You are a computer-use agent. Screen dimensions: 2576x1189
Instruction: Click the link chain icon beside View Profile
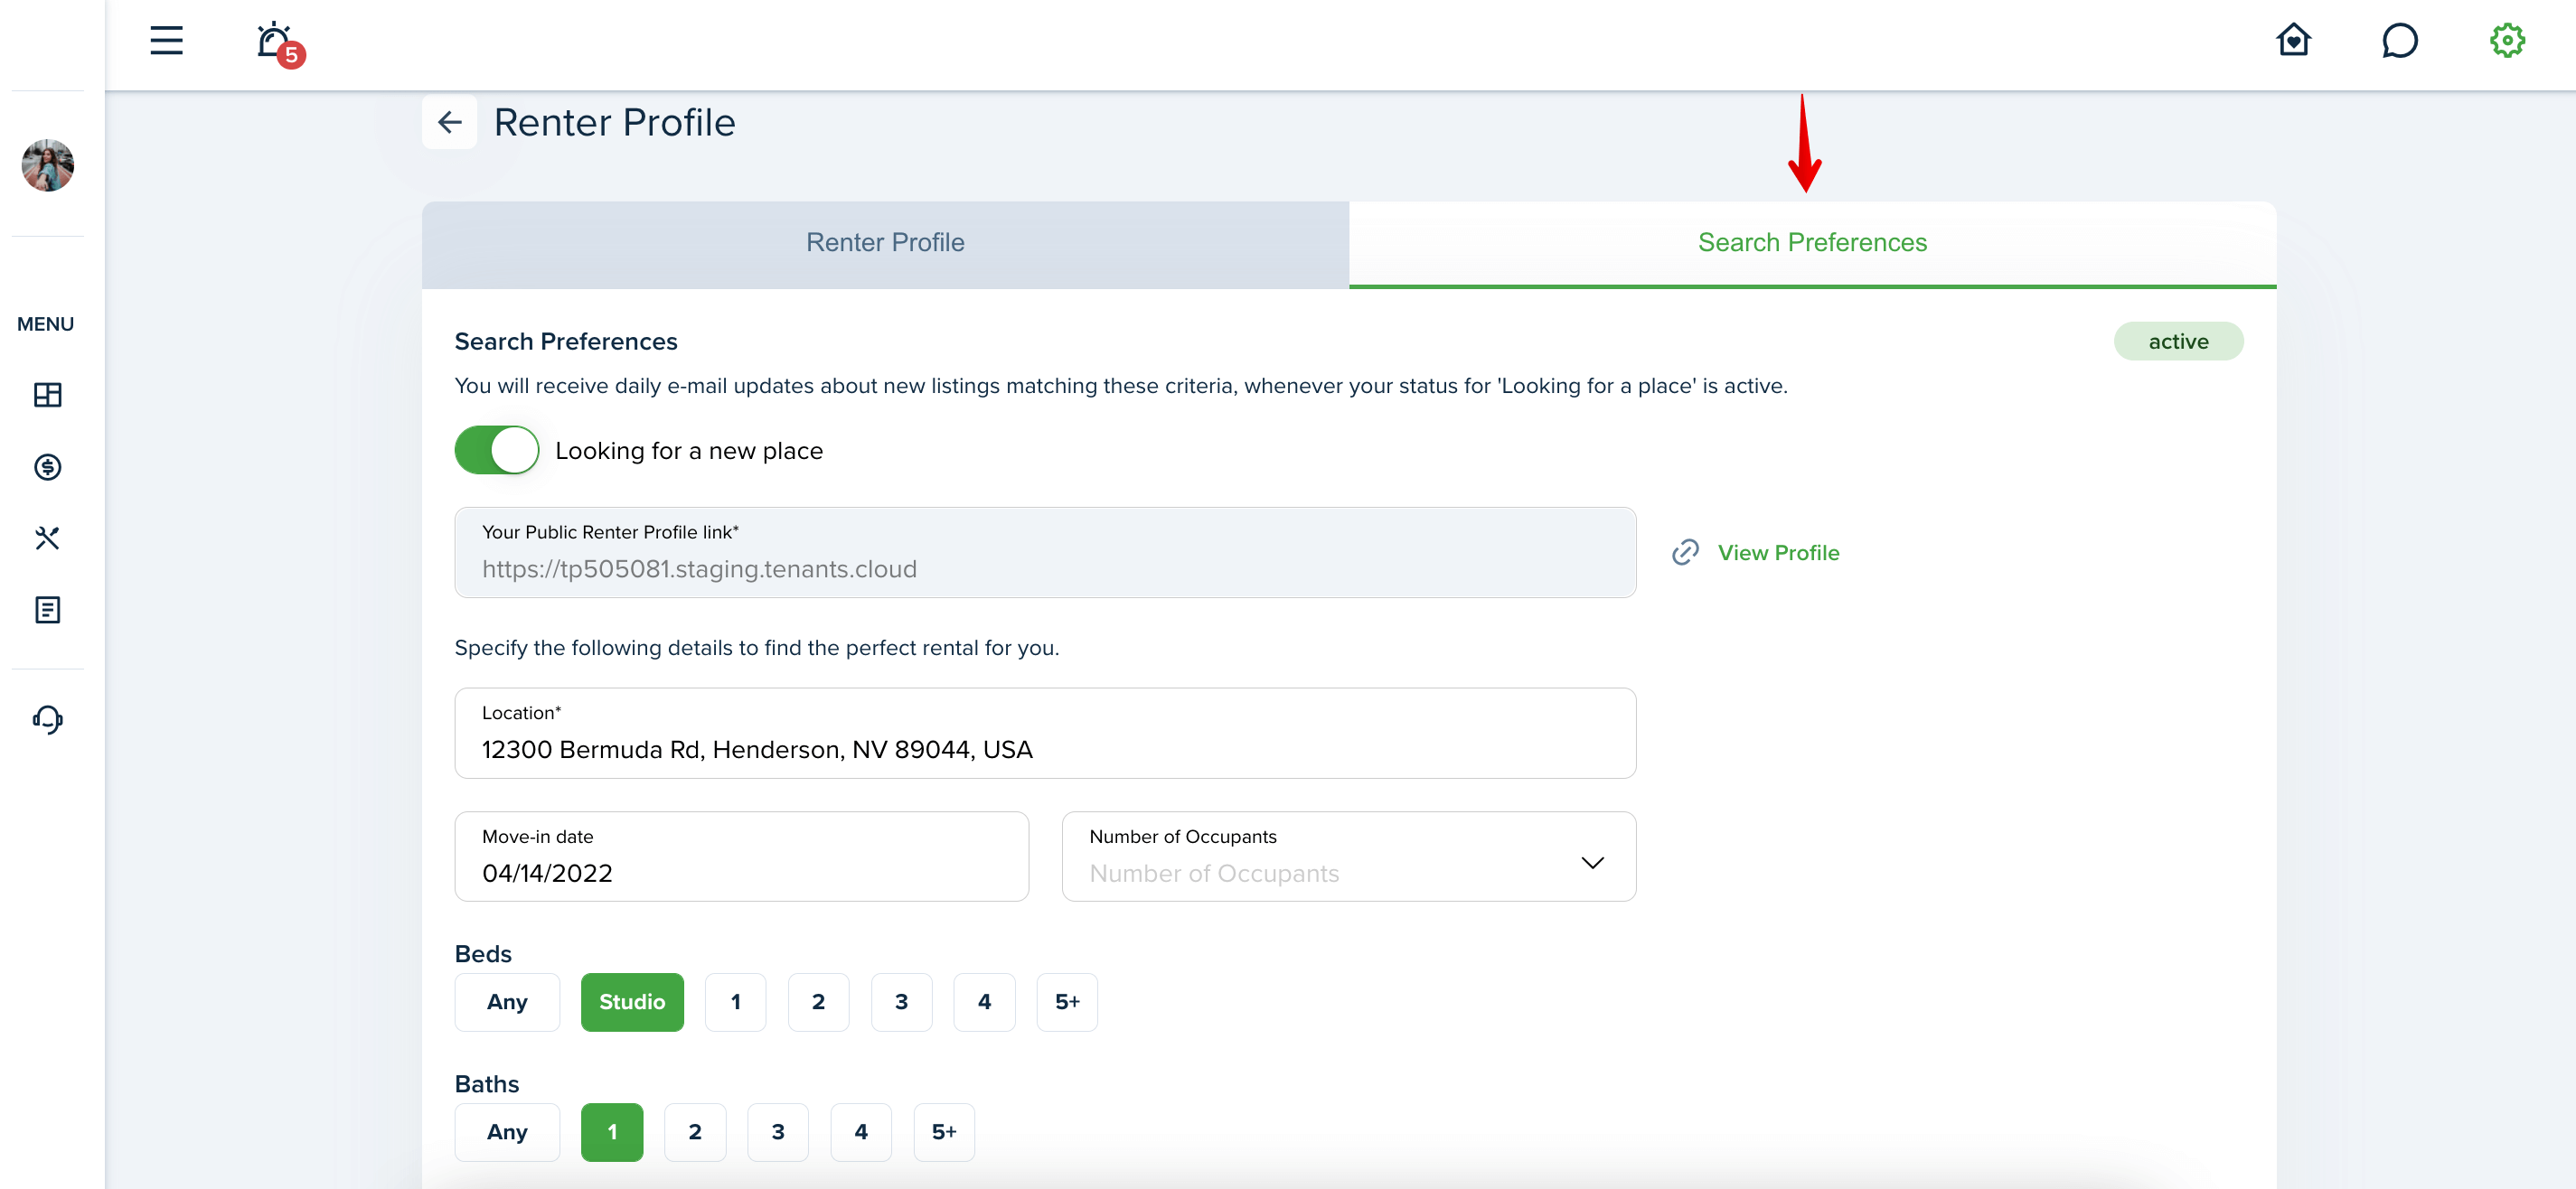coord(1685,552)
